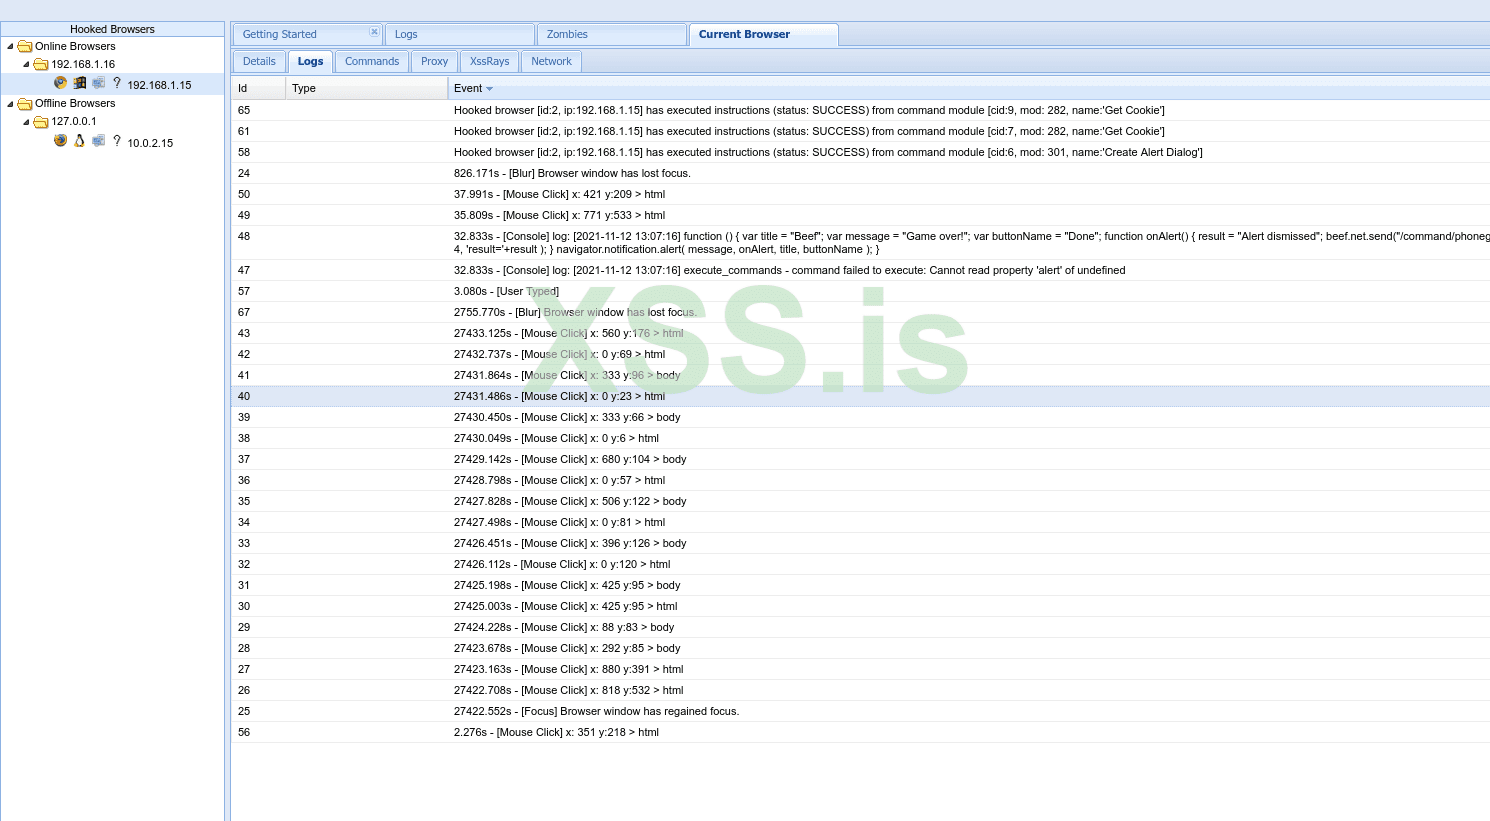
Task: Switch to the Details sub-tab
Action: 260,61
